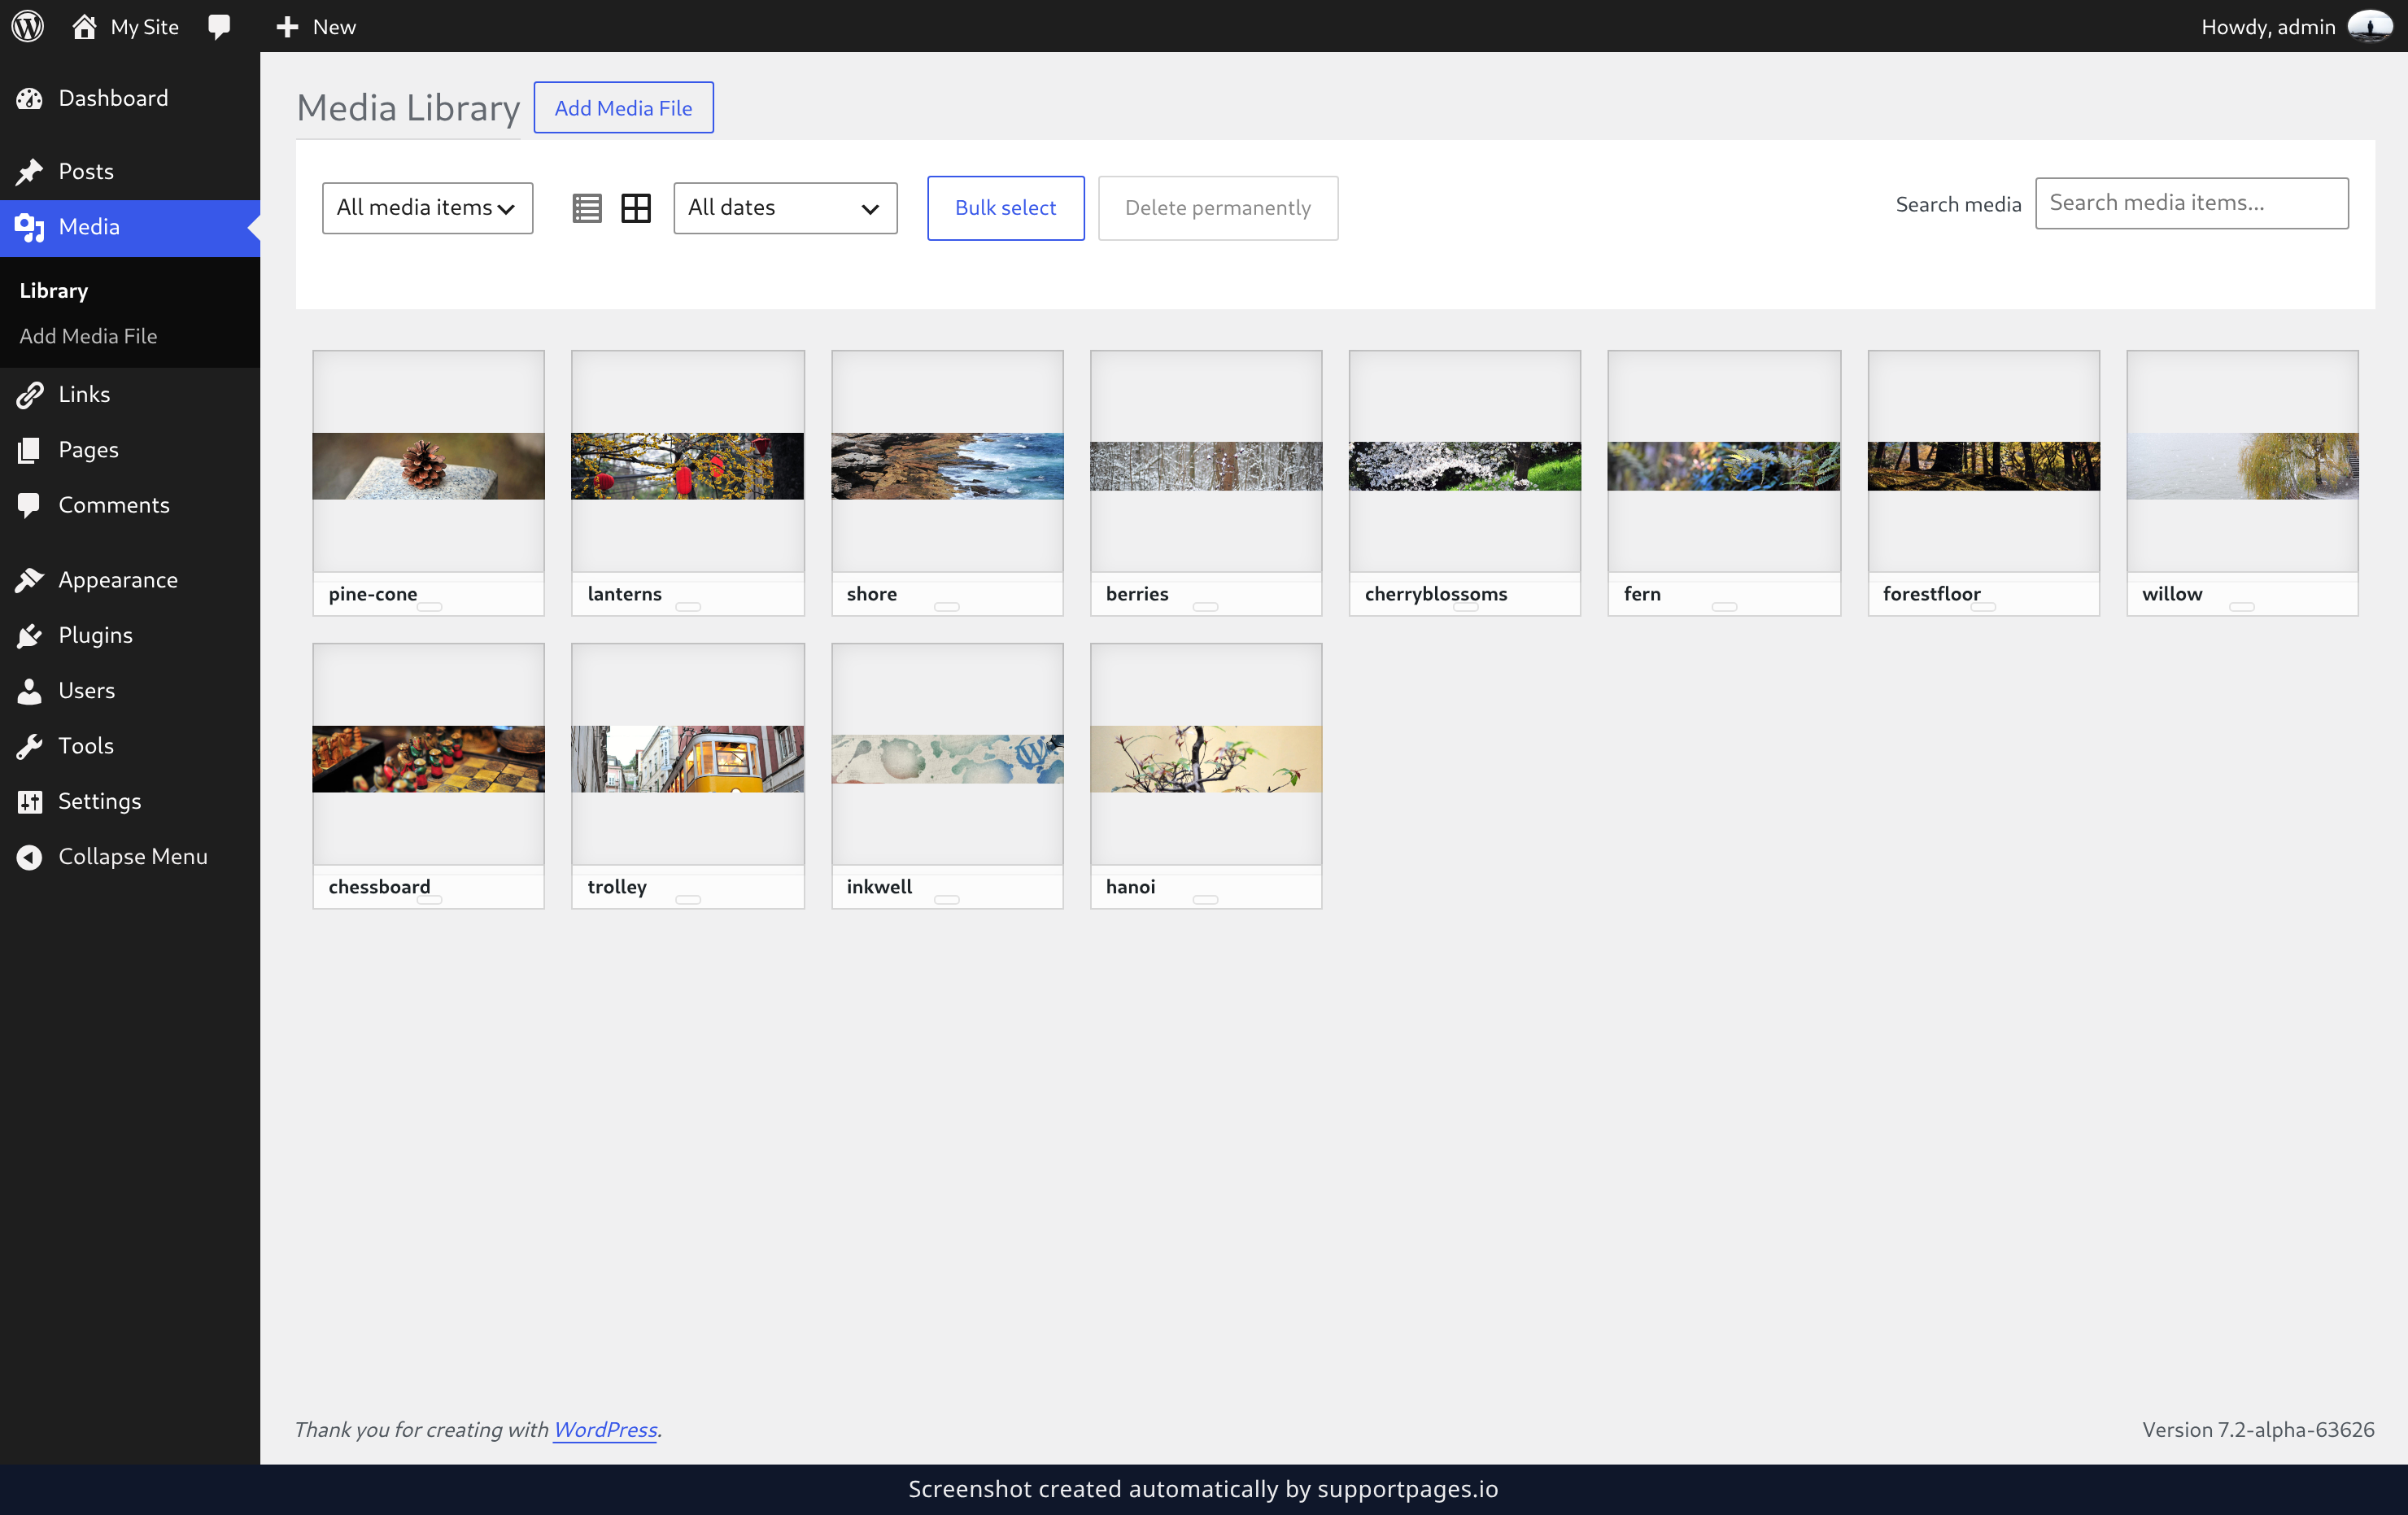Focus the Search media items field
This screenshot has width=2408, height=1515.
(x=2191, y=203)
